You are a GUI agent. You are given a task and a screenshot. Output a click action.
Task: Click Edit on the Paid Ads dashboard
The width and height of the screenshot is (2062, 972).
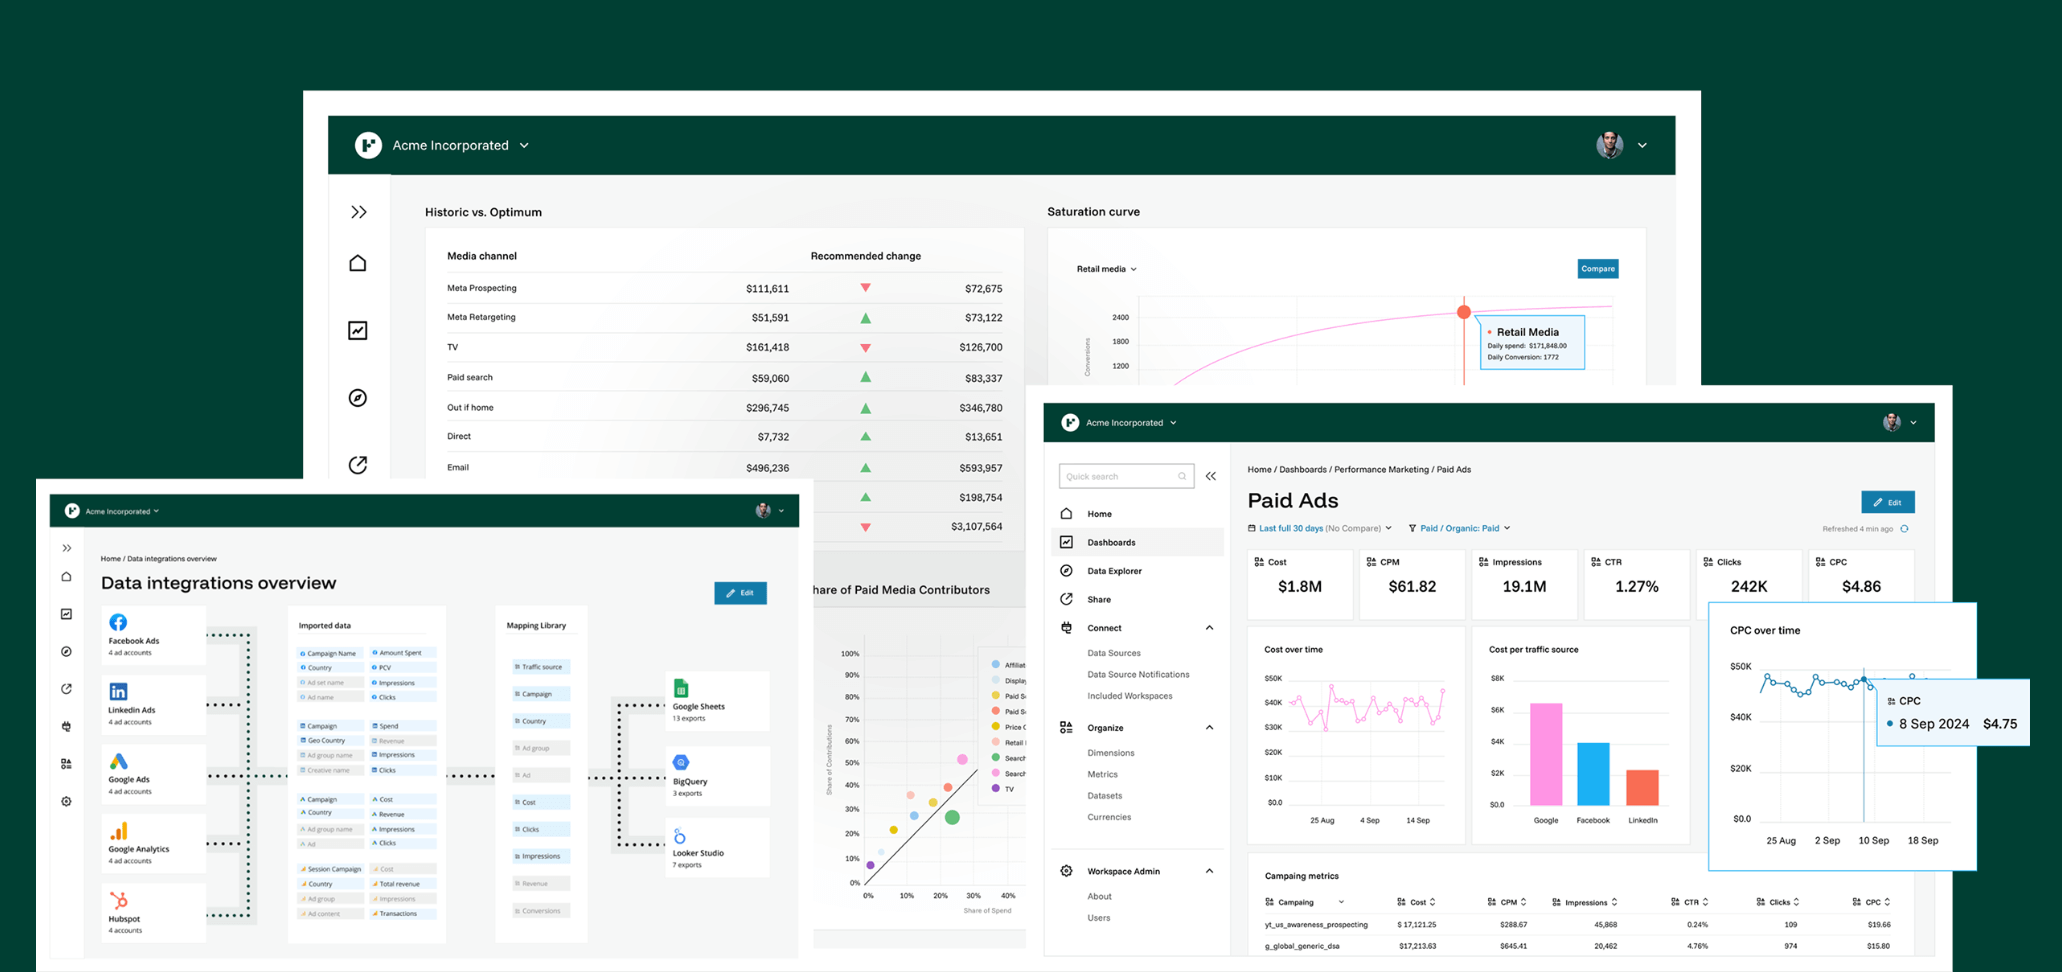pos(1887,502)
